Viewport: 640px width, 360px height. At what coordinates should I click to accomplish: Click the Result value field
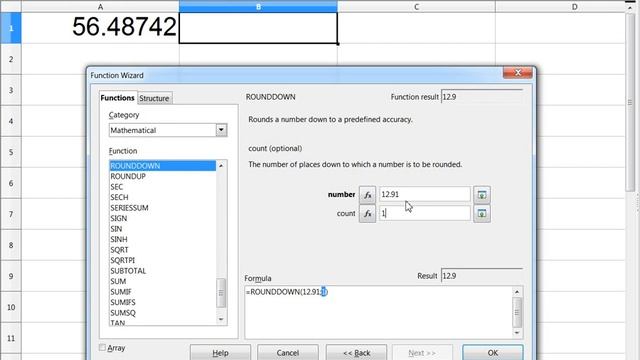[x=482, y=276]
